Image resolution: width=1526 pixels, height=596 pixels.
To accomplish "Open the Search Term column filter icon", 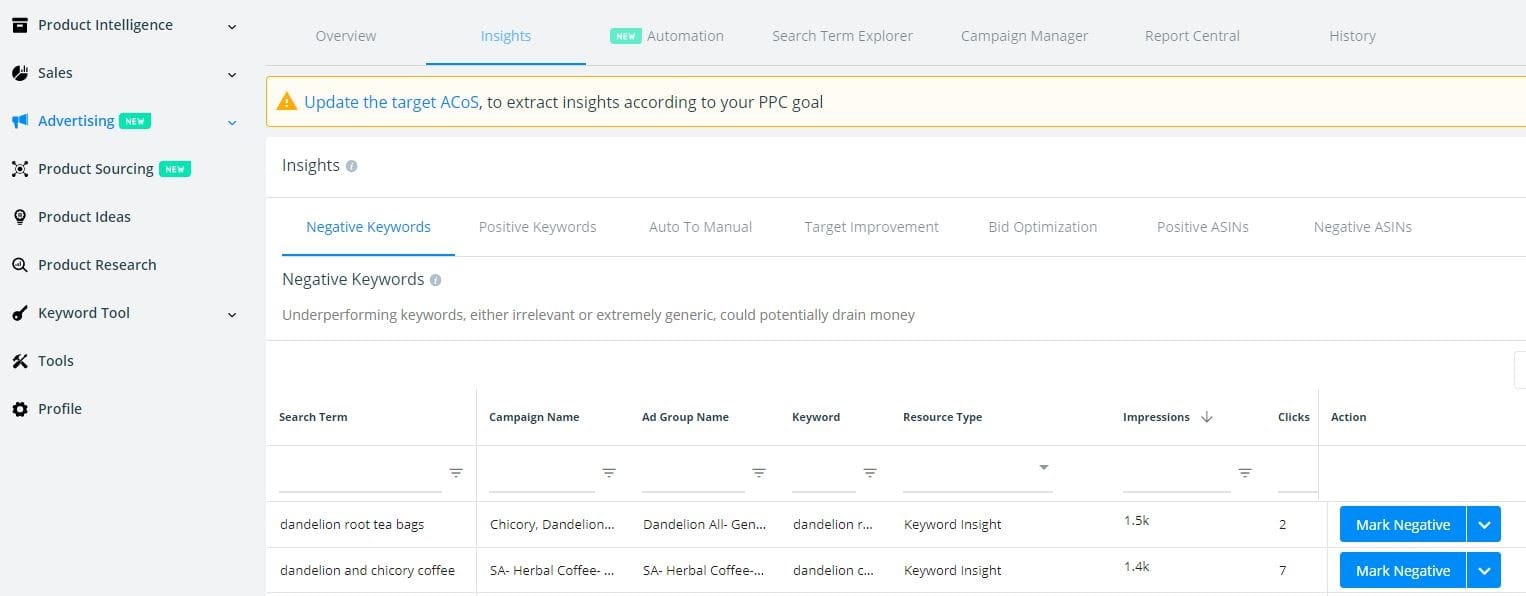I will click(456, 473).
